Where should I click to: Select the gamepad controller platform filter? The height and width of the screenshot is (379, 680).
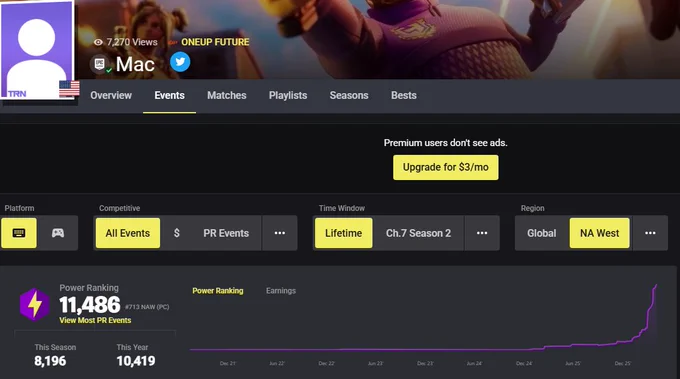[58, 233]
